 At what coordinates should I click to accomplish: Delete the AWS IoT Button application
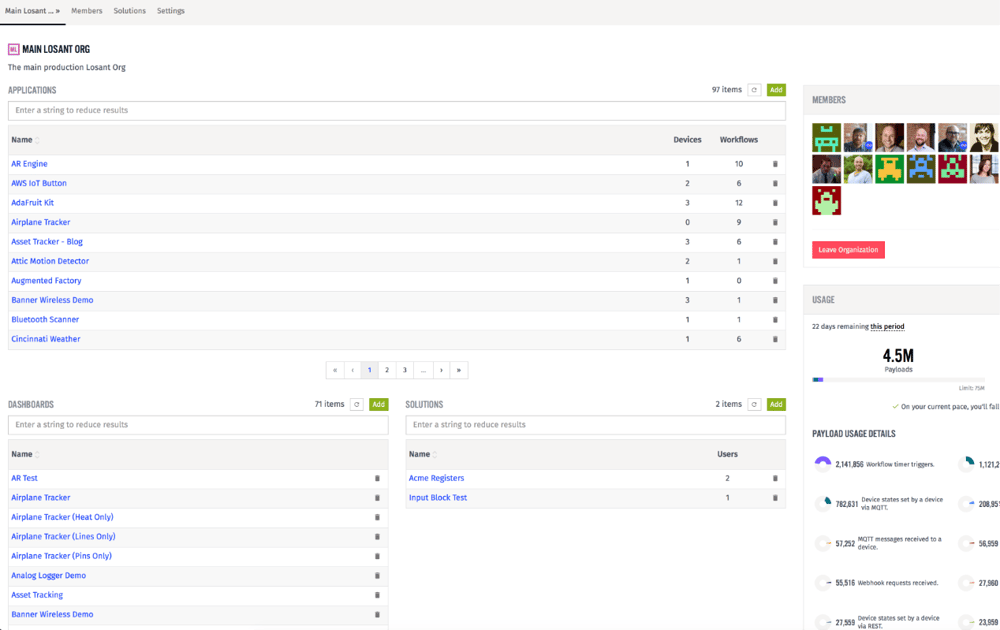(776, 184)
